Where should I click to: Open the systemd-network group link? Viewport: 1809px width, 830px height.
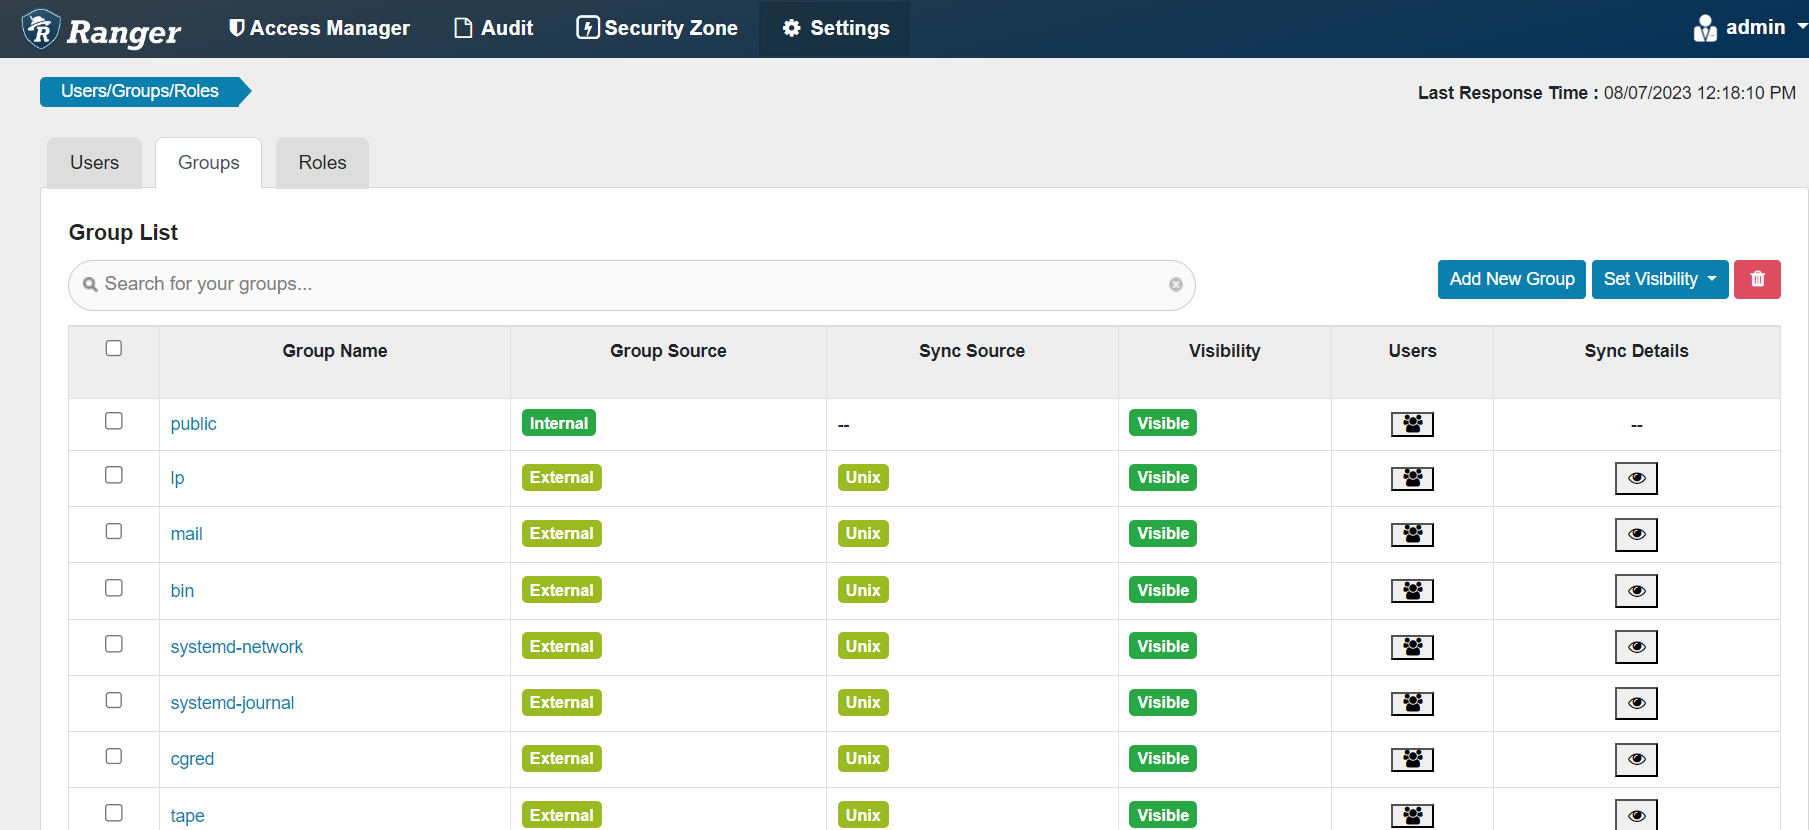coord(236,647)
